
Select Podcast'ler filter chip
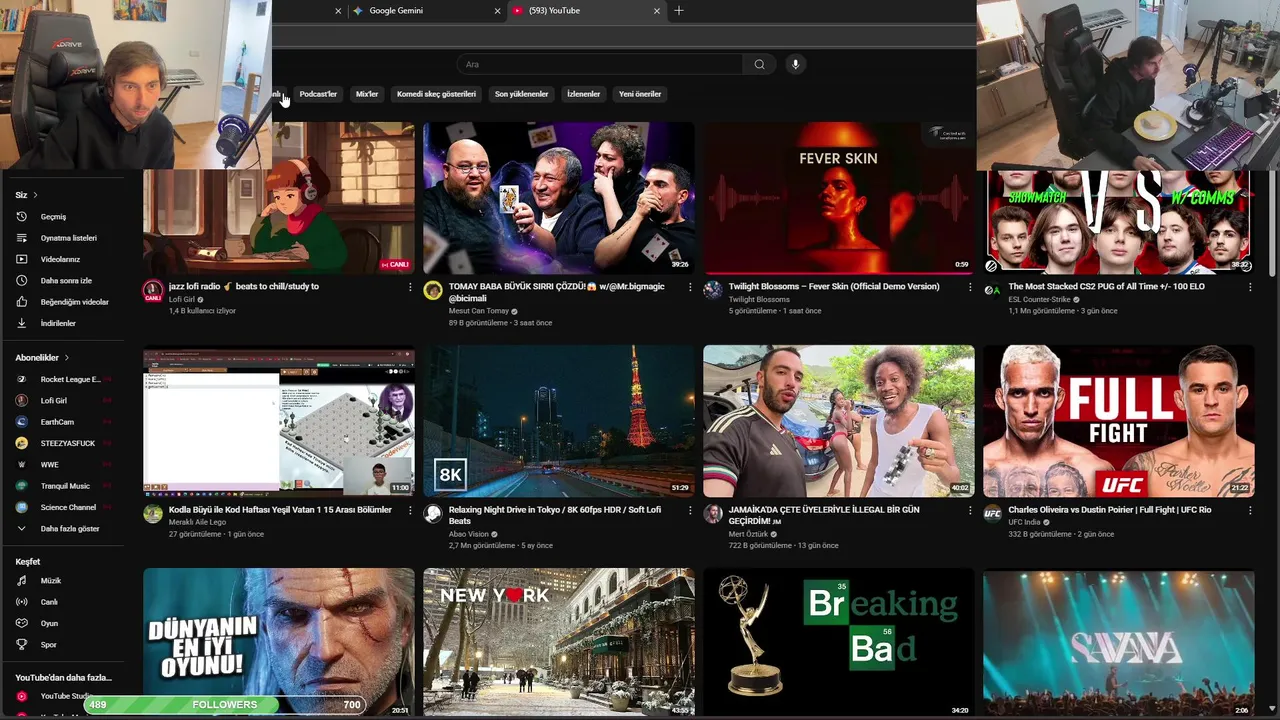tap(318, 94)
